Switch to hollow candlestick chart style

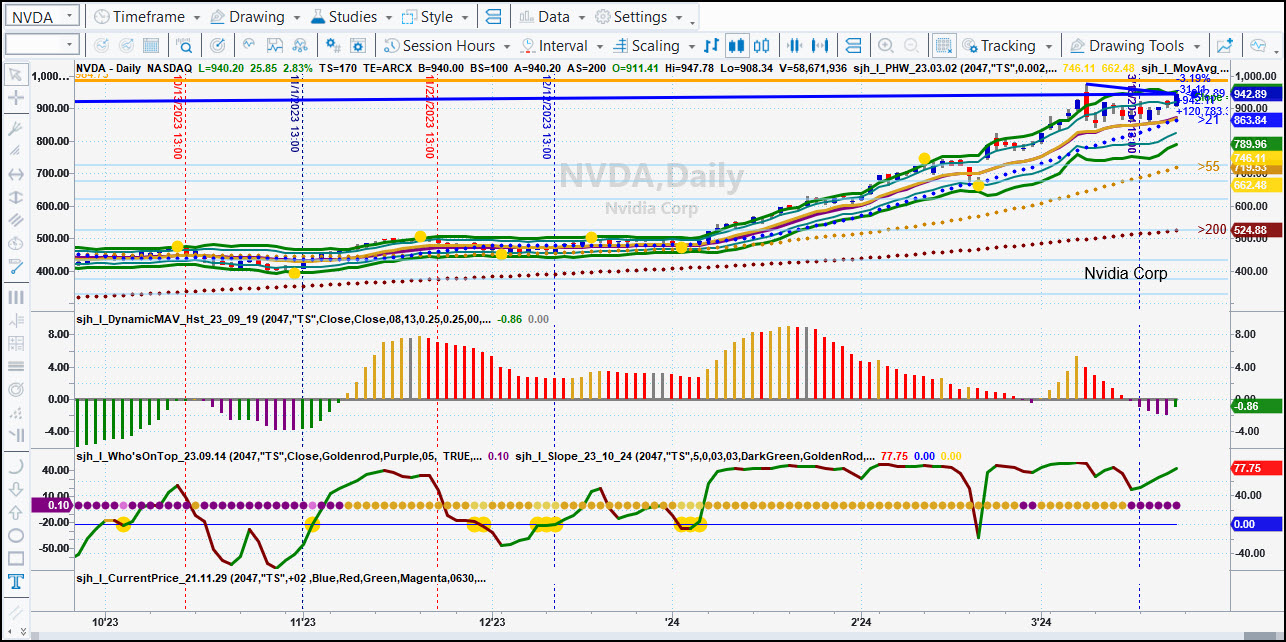click(762, 45)
